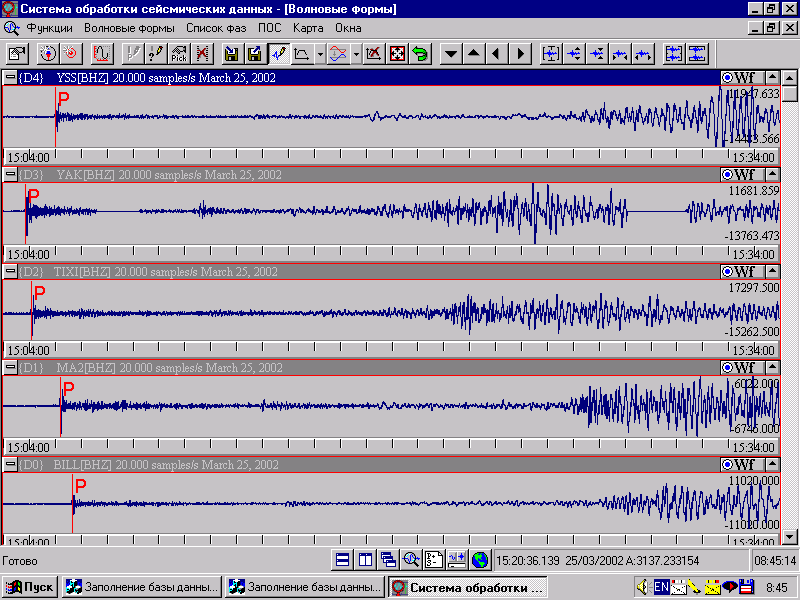800x600 pixels.
Task: Click the red filter curve icon
Action: [x=101, y=53]
